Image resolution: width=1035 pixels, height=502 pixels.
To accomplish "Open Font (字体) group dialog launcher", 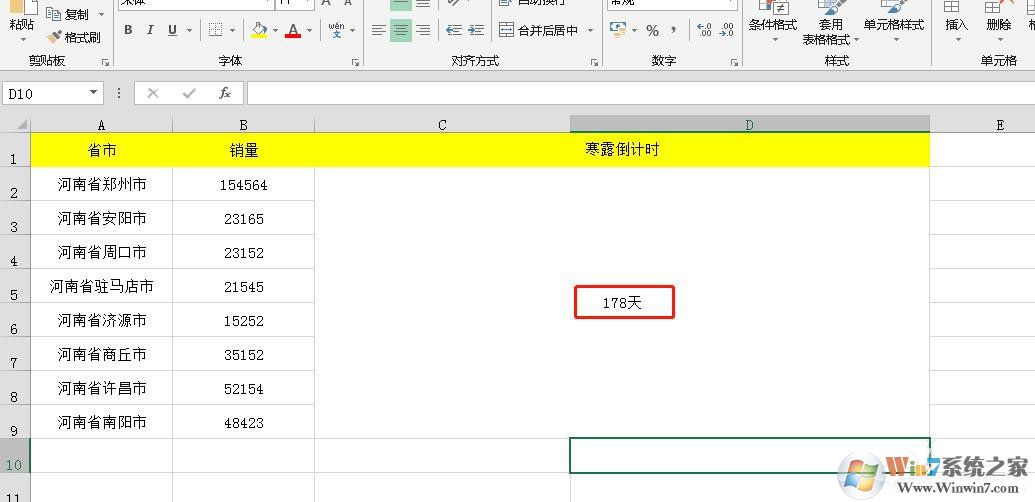I will (355, 62).
